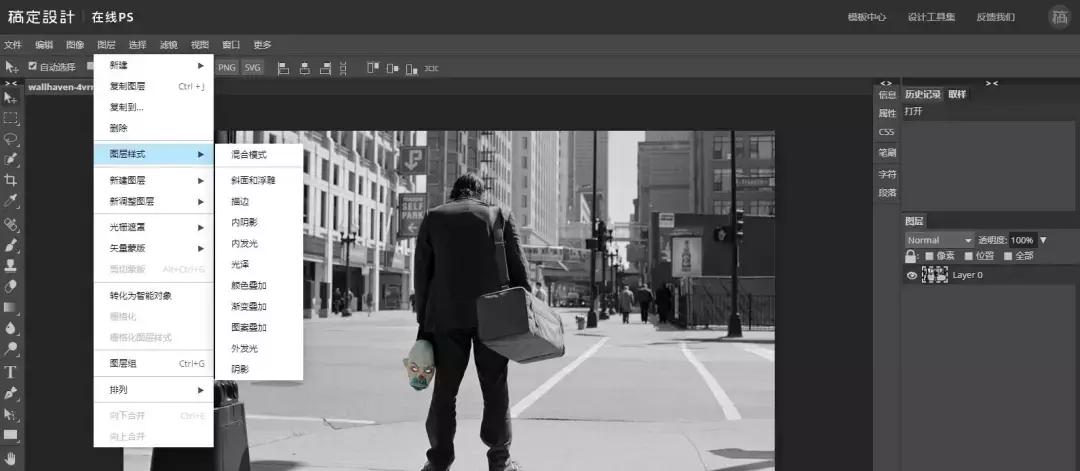Select the Rectangular Marquee tool
Image resolution: width=1080 pixels, height=471 pixels.
tap(11, 118)
